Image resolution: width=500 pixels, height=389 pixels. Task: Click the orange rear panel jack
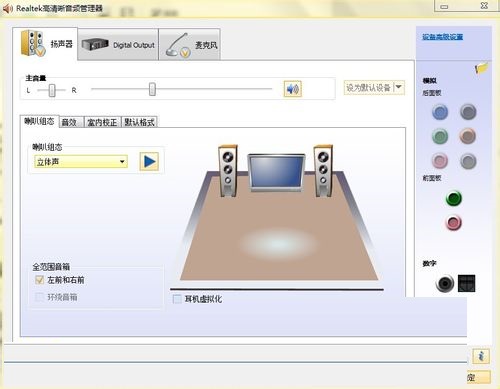point(468,136)
